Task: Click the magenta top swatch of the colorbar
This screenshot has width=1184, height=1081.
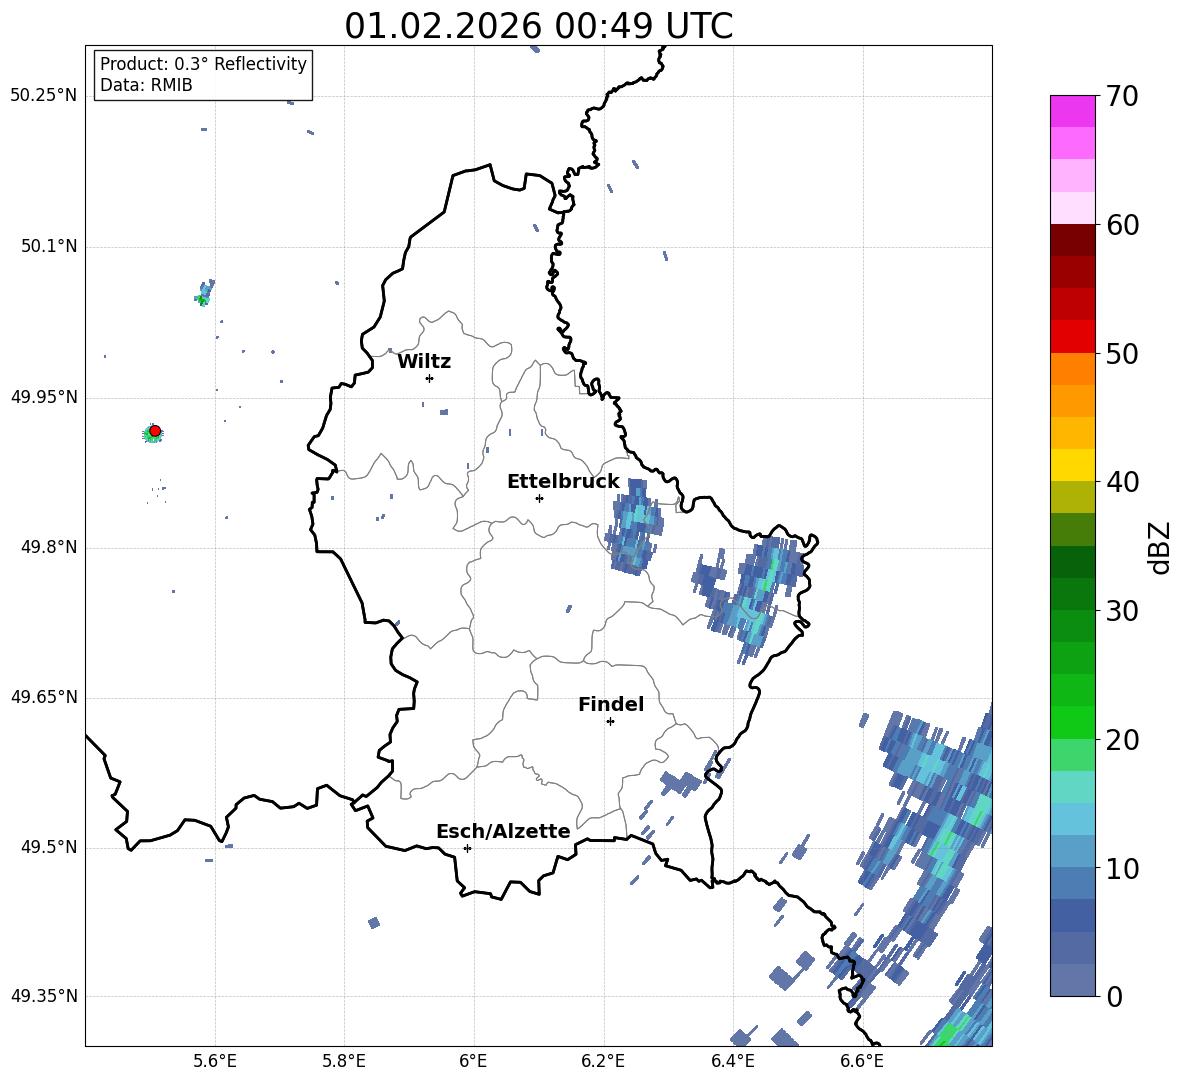Action: click(x=1072, y=111)
